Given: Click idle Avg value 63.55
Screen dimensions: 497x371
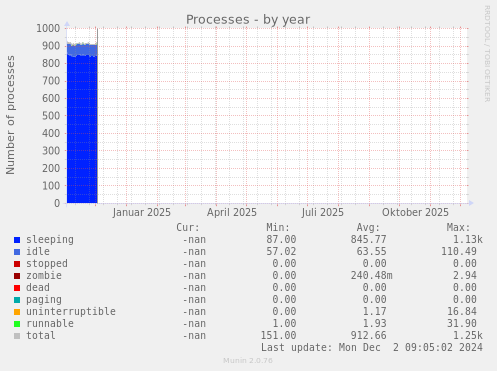Looking at the screenshot, I should click(x=371, y=251).
